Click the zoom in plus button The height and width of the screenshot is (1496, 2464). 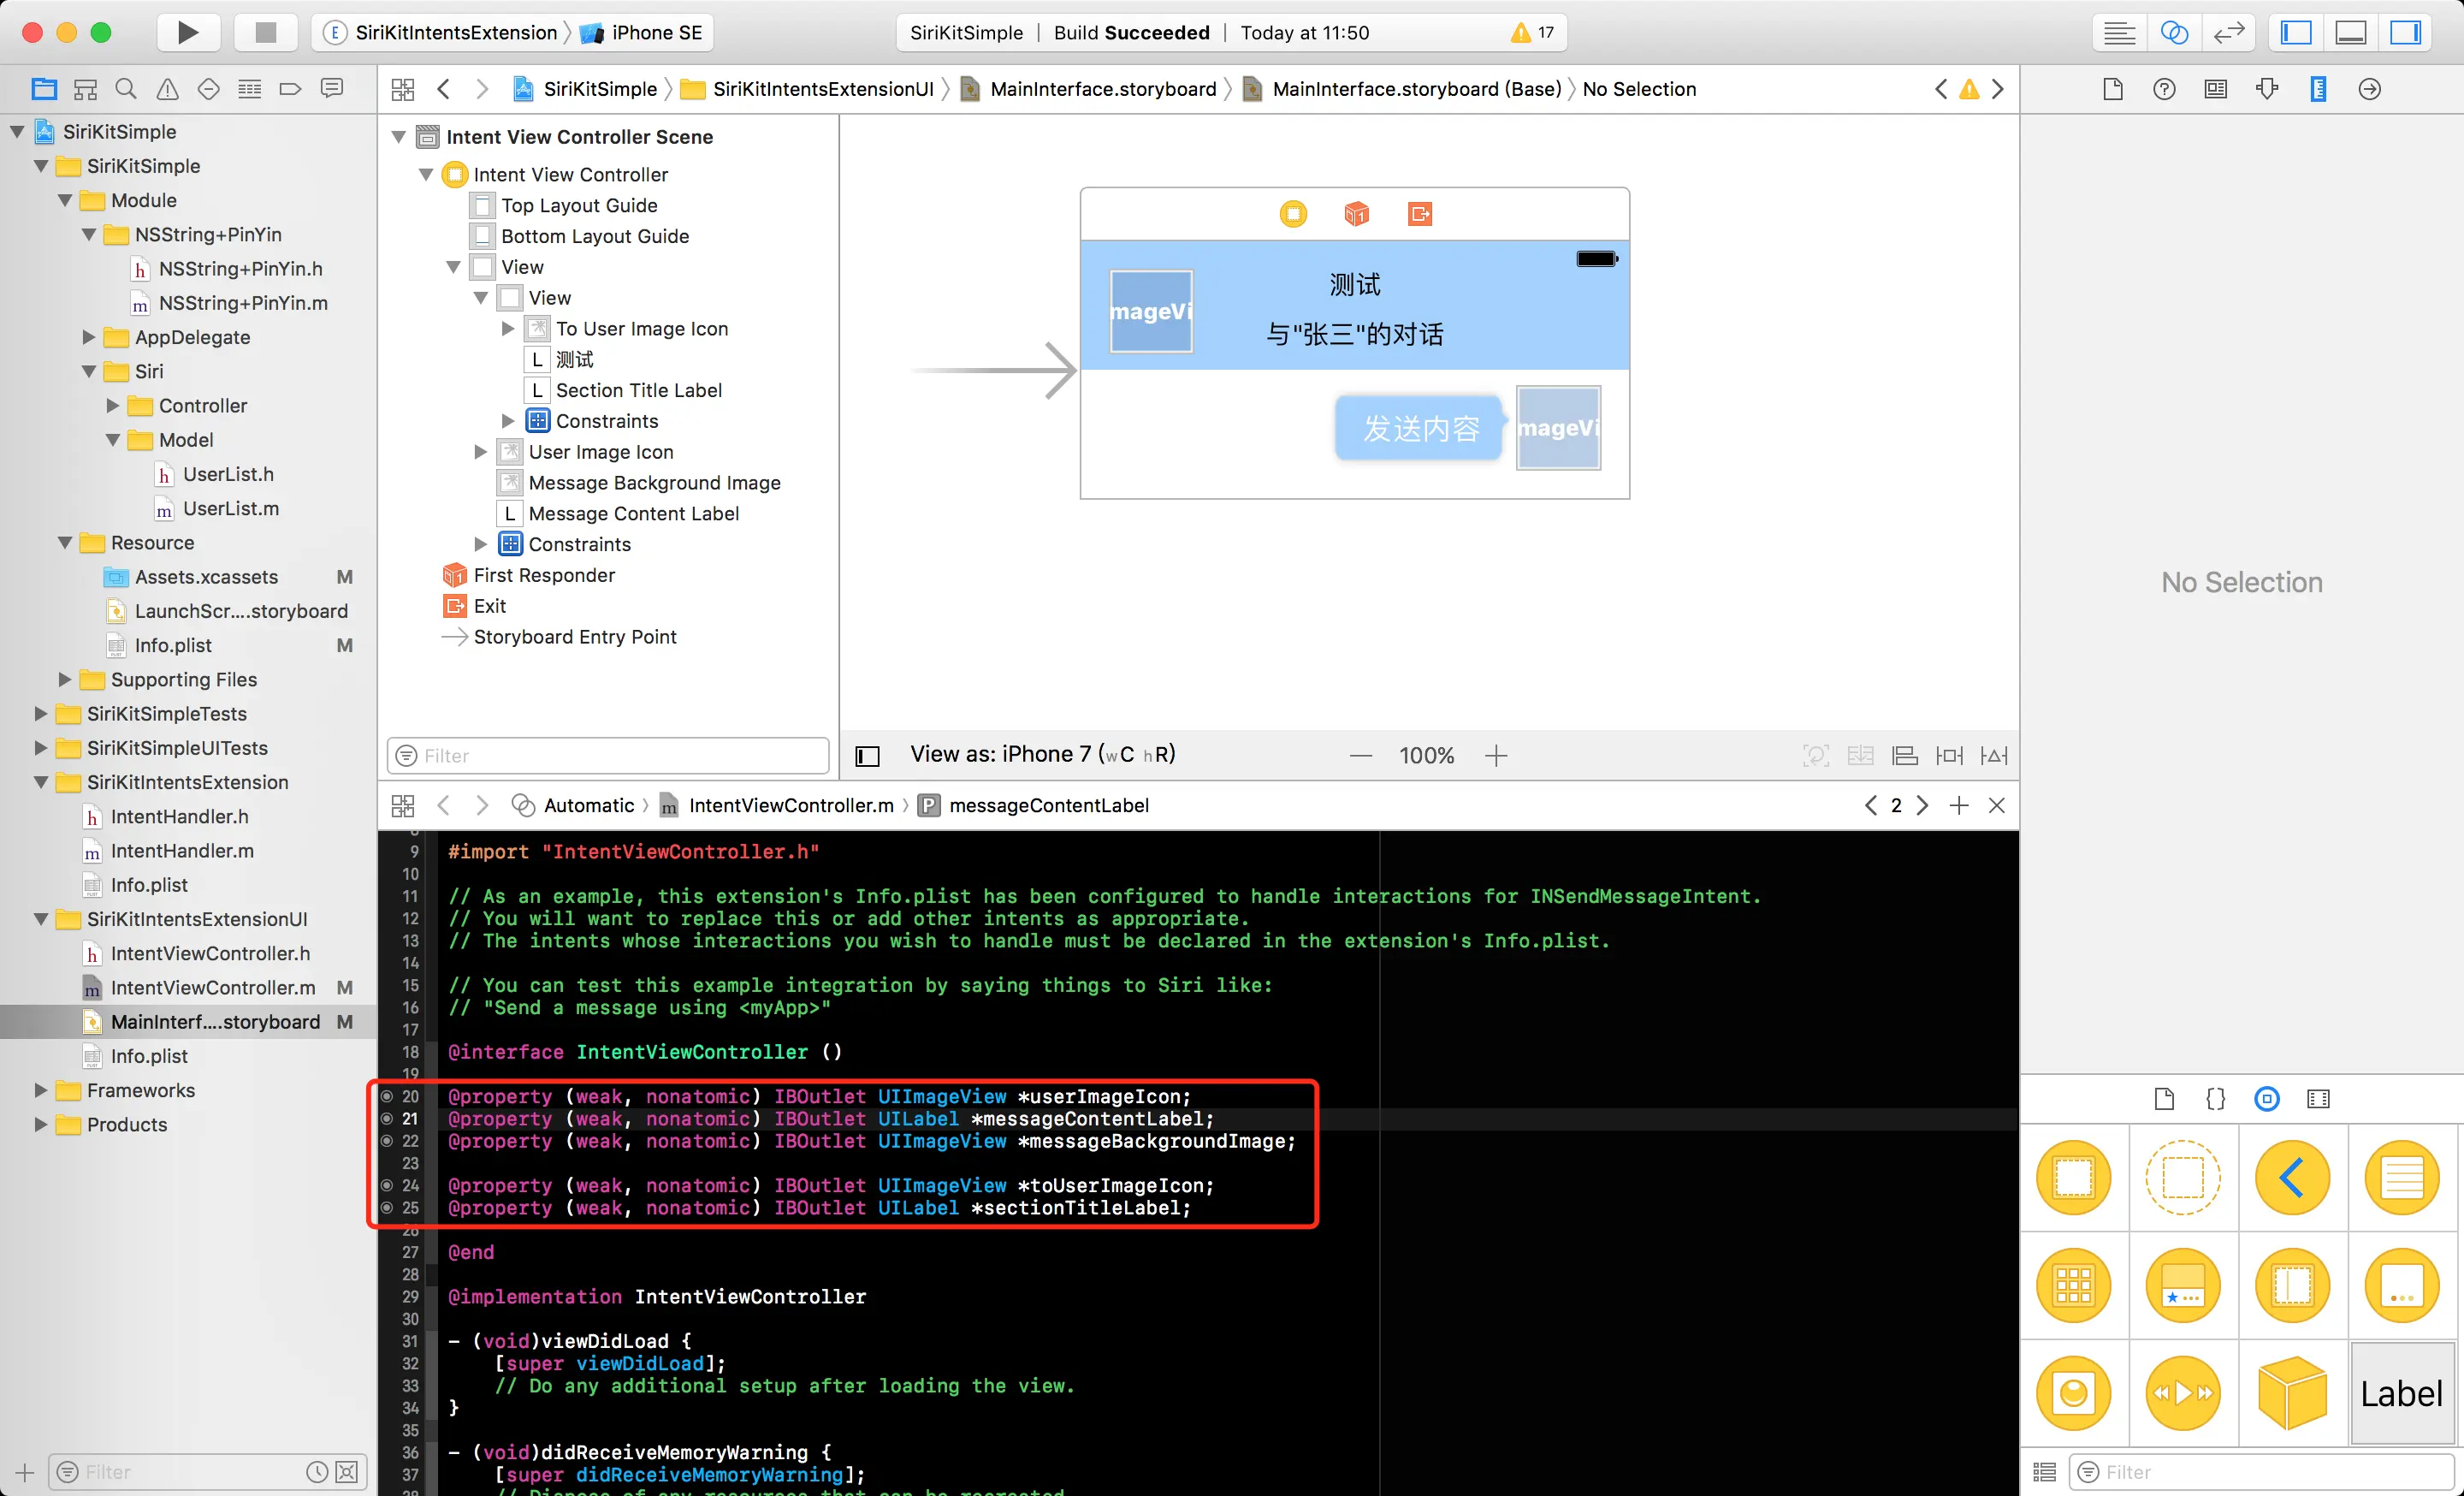click(x=1496, y=756)
